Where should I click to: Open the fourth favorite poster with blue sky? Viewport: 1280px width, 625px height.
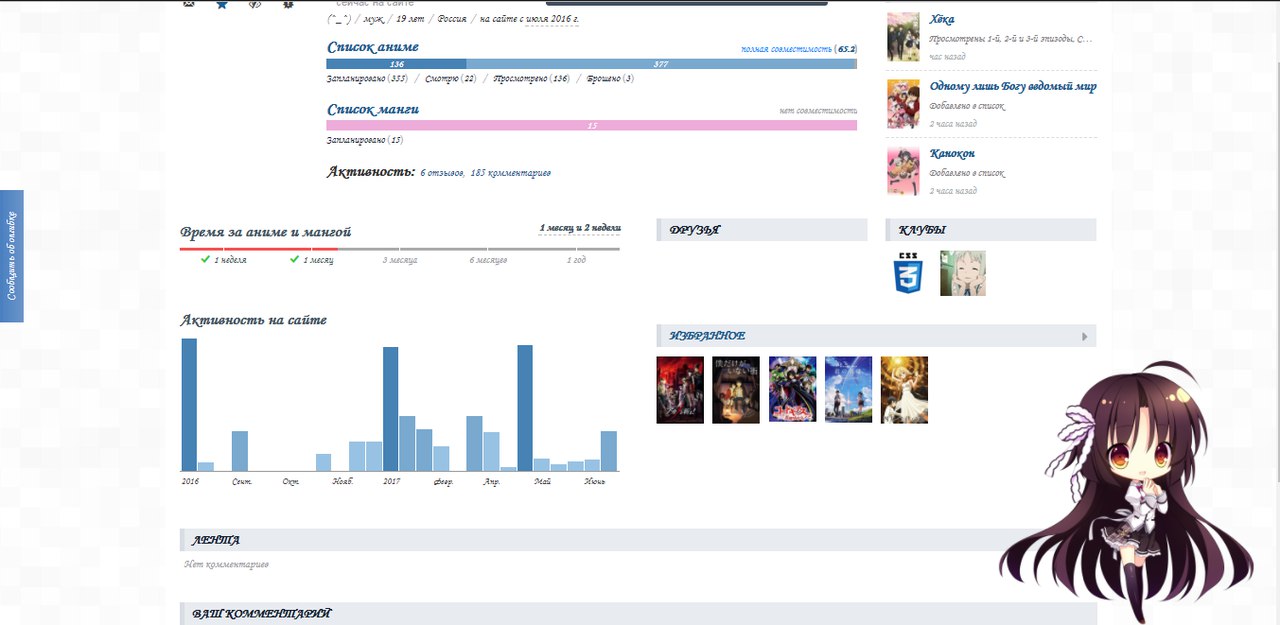coord(848,390)
